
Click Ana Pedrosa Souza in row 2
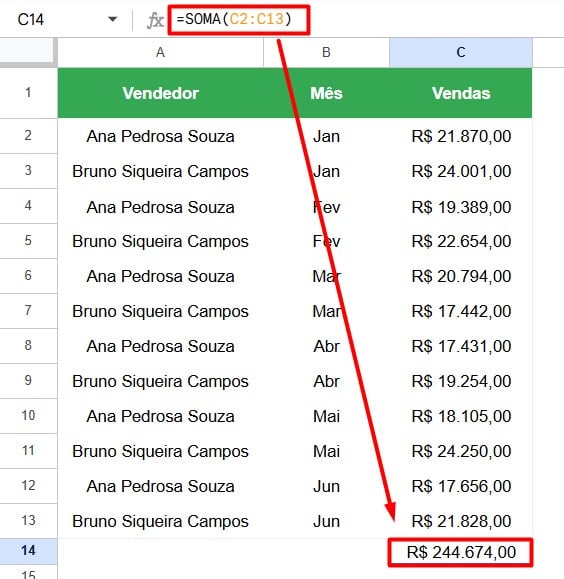160,136
